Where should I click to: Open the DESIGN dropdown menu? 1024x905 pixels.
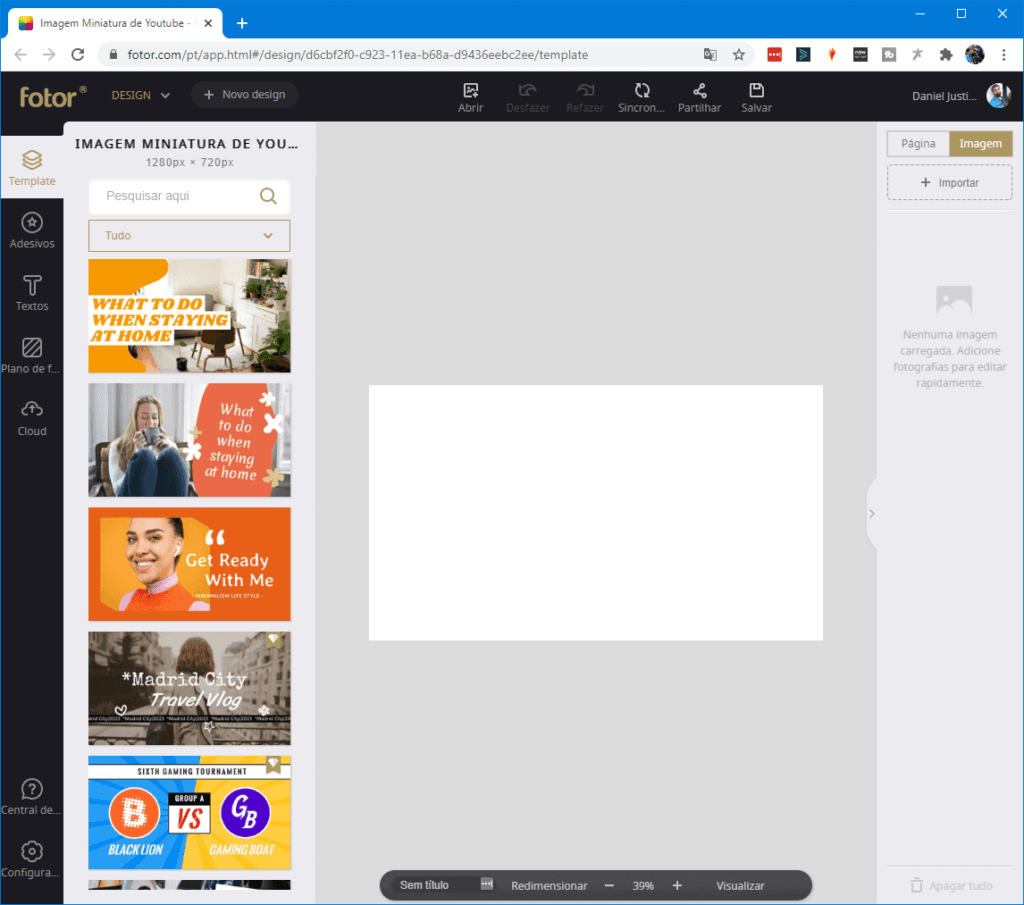click(139, 95)
